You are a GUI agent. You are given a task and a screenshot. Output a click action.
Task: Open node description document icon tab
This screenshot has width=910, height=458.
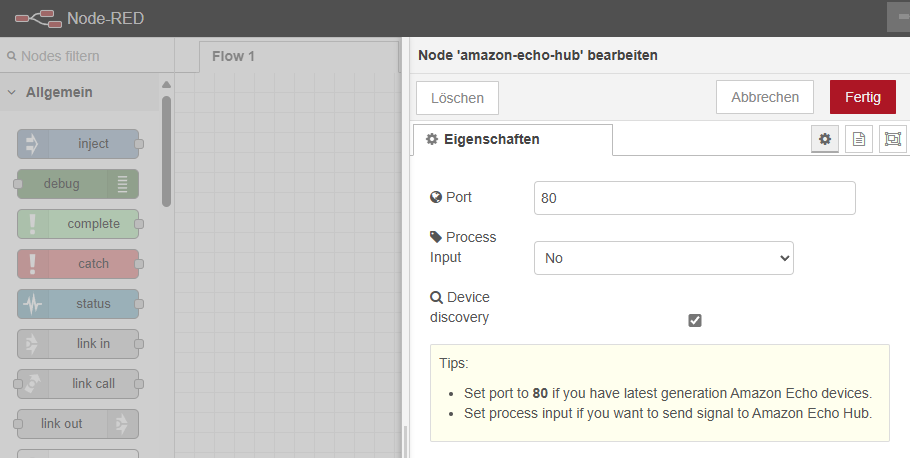point(859,139)
